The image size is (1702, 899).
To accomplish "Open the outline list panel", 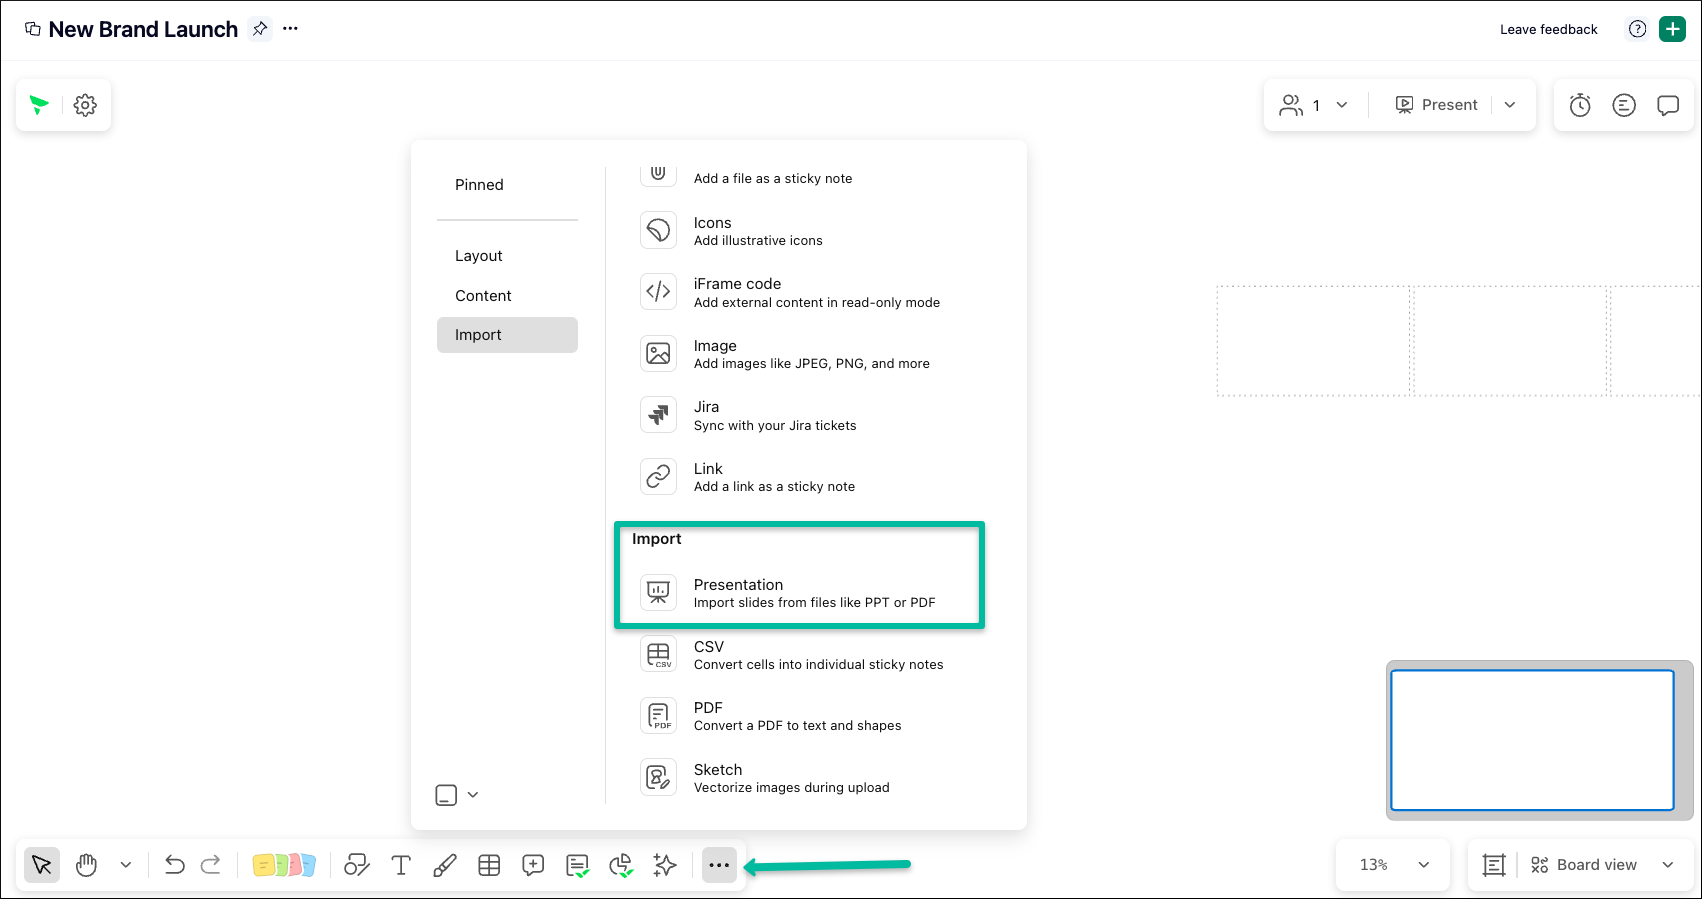I will click(1624, 105).
